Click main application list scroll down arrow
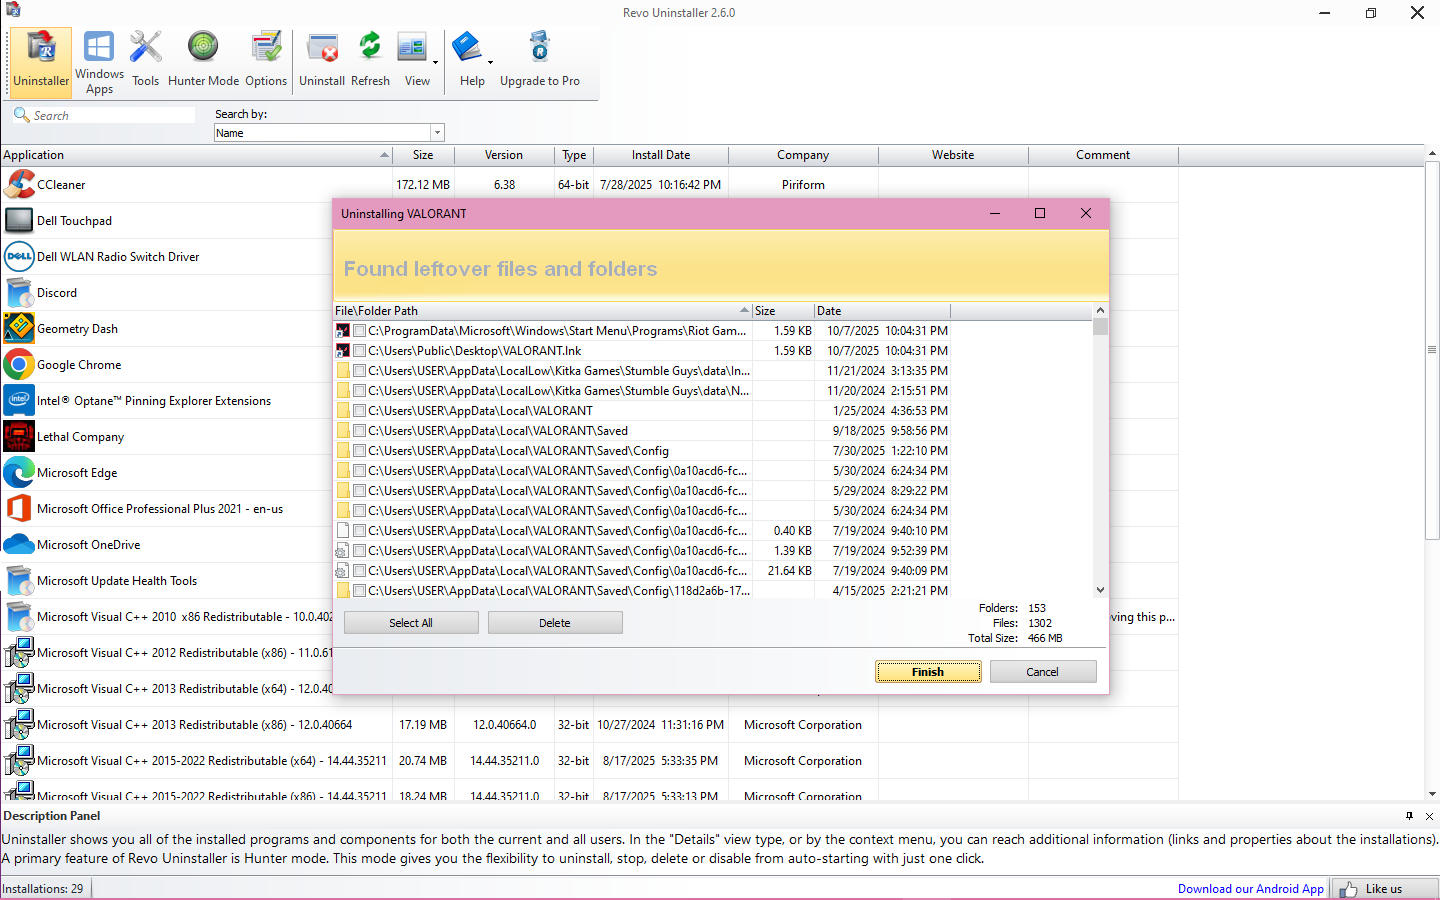 1432,794
